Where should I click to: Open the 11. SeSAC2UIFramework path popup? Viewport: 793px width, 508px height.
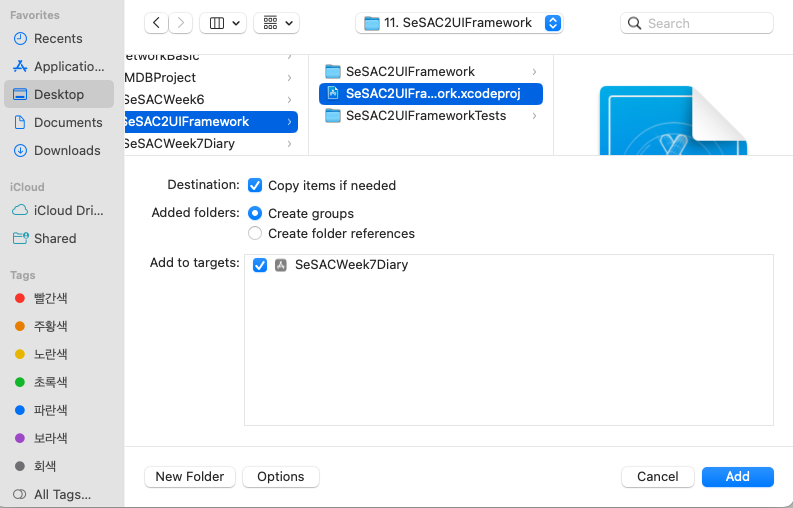click(459, 23)
